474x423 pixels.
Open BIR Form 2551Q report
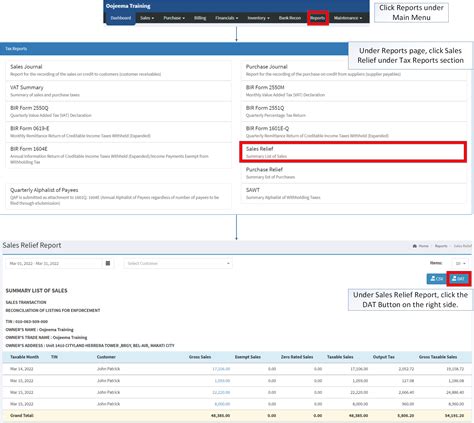click(354, 111)
